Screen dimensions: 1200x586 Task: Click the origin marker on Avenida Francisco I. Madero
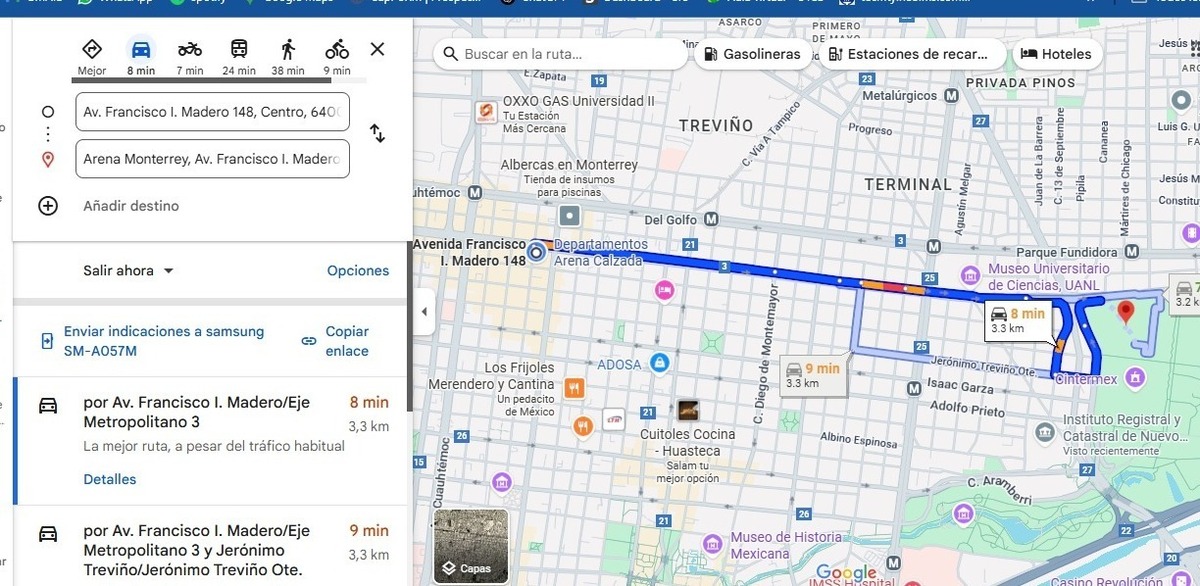pyautogui.click(x=536, y=252)
